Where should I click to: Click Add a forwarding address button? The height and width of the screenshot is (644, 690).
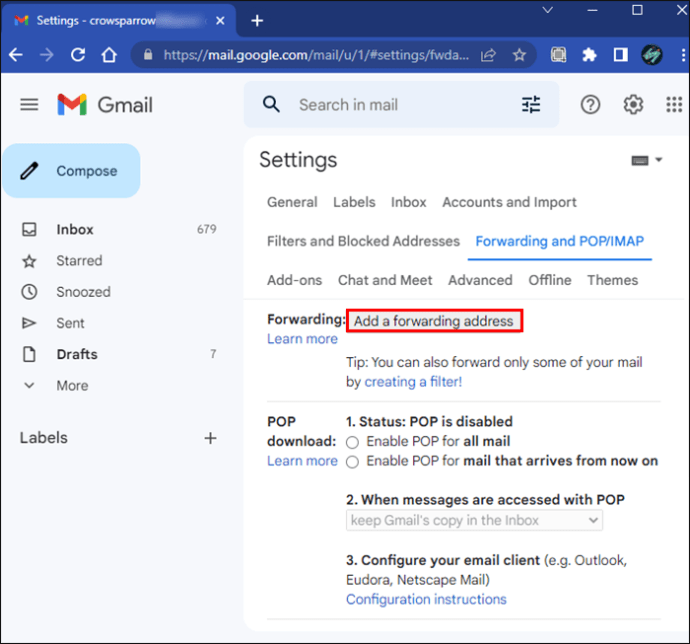point(434,321)
